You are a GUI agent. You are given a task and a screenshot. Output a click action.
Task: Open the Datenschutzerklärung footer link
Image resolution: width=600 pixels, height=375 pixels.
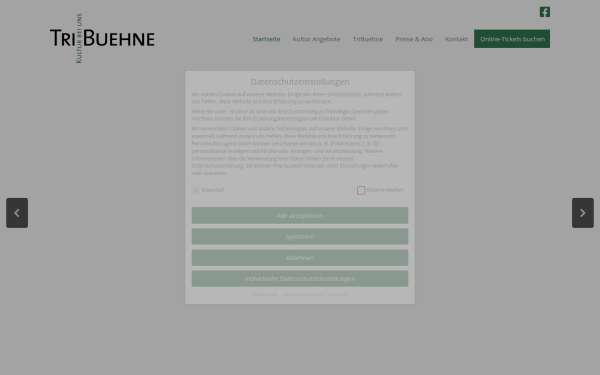(x=302, y=295)
